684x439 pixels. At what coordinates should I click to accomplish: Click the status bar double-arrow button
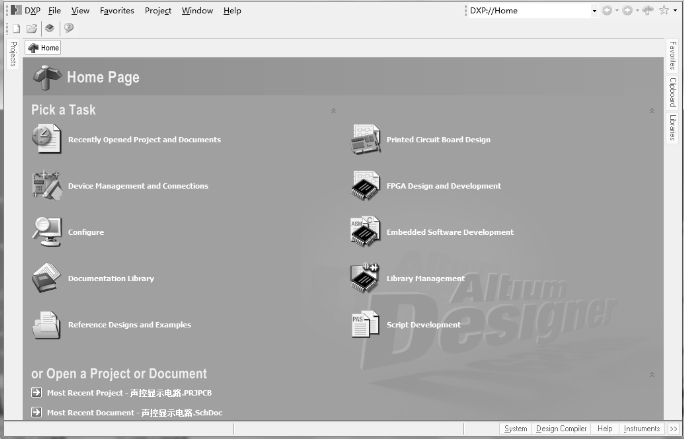point(673,429)
